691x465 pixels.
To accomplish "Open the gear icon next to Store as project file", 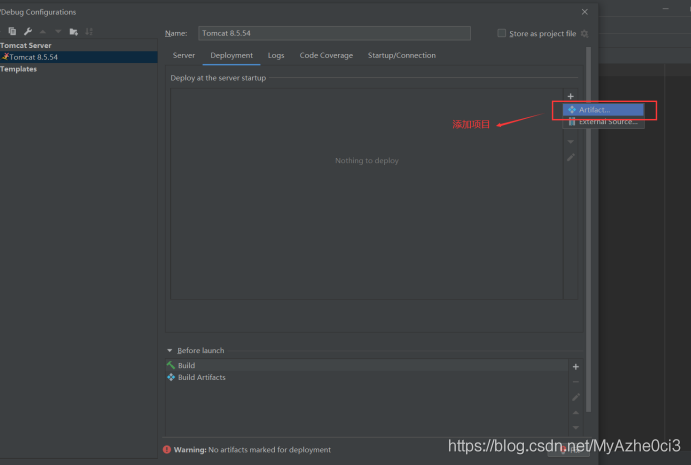I will pos(584,33).
